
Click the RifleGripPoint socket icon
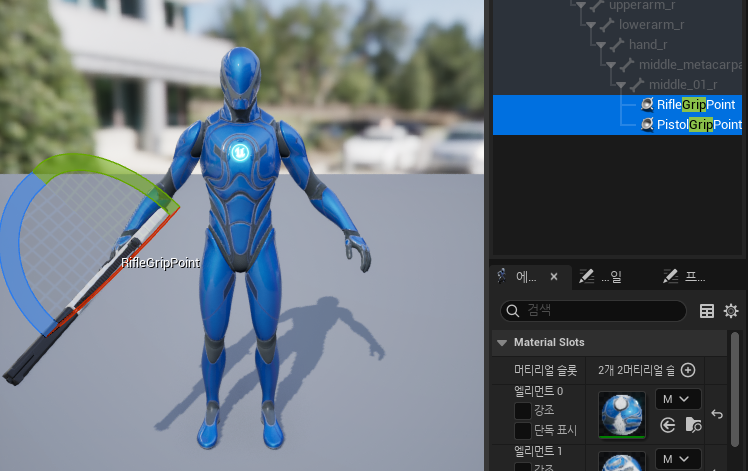pyautogui.click(x=647, y=105)
